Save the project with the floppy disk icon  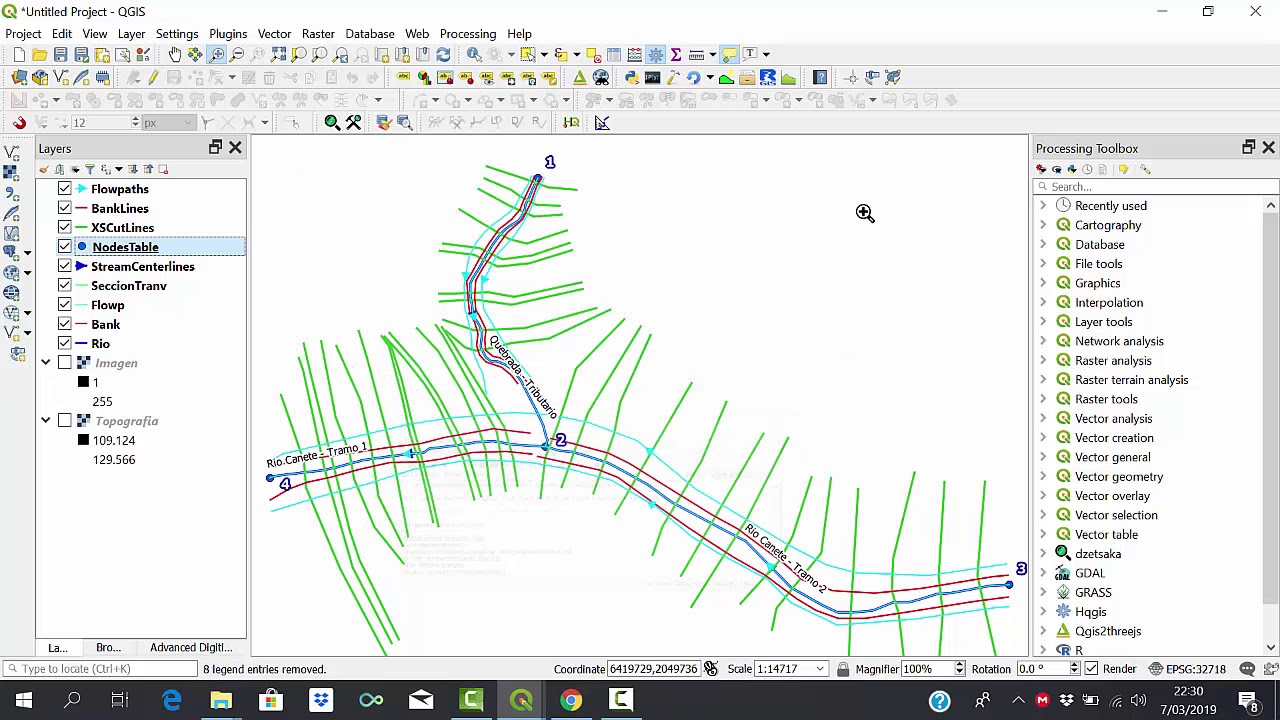pos(60,54)
